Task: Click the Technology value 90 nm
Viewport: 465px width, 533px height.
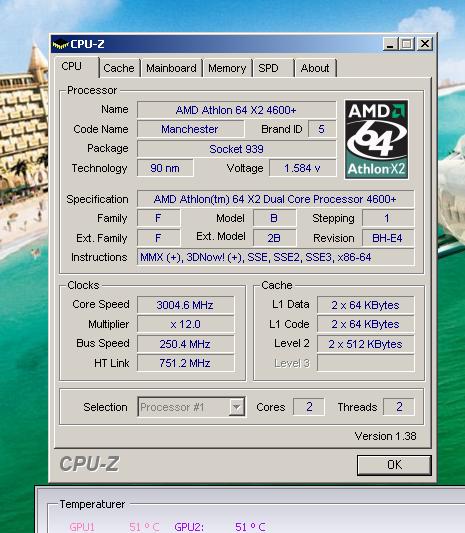Action: 165,168
